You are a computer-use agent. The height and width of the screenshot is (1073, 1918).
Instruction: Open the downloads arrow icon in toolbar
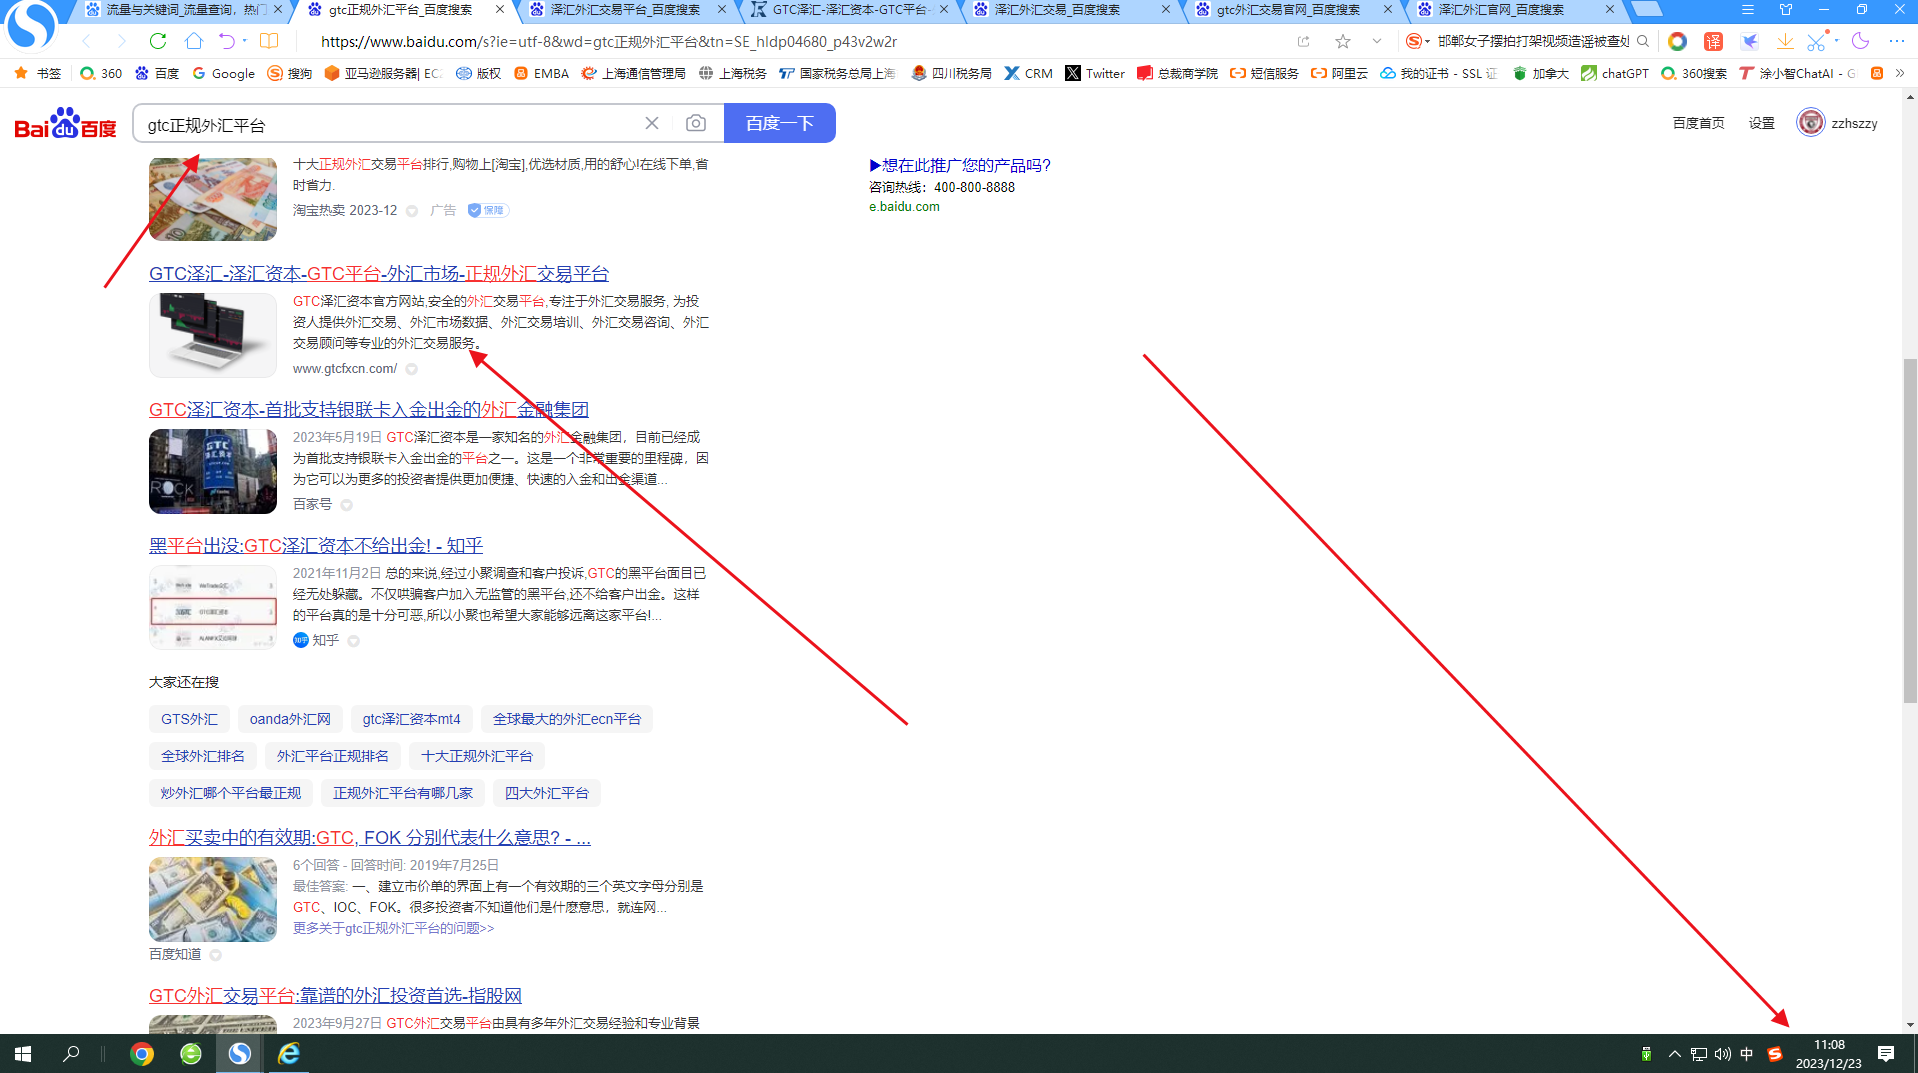pyautogui.click(x=1784, y=41)
